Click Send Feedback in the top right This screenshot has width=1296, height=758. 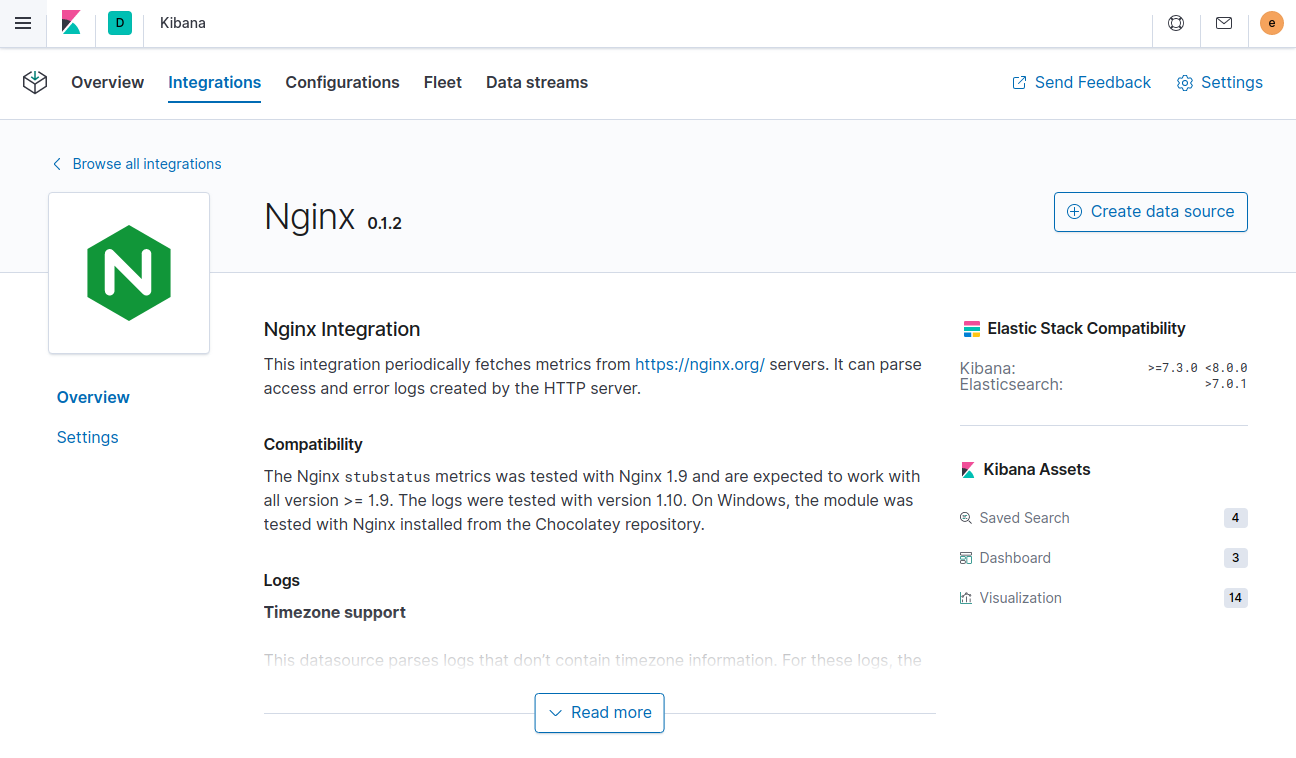1080,82
